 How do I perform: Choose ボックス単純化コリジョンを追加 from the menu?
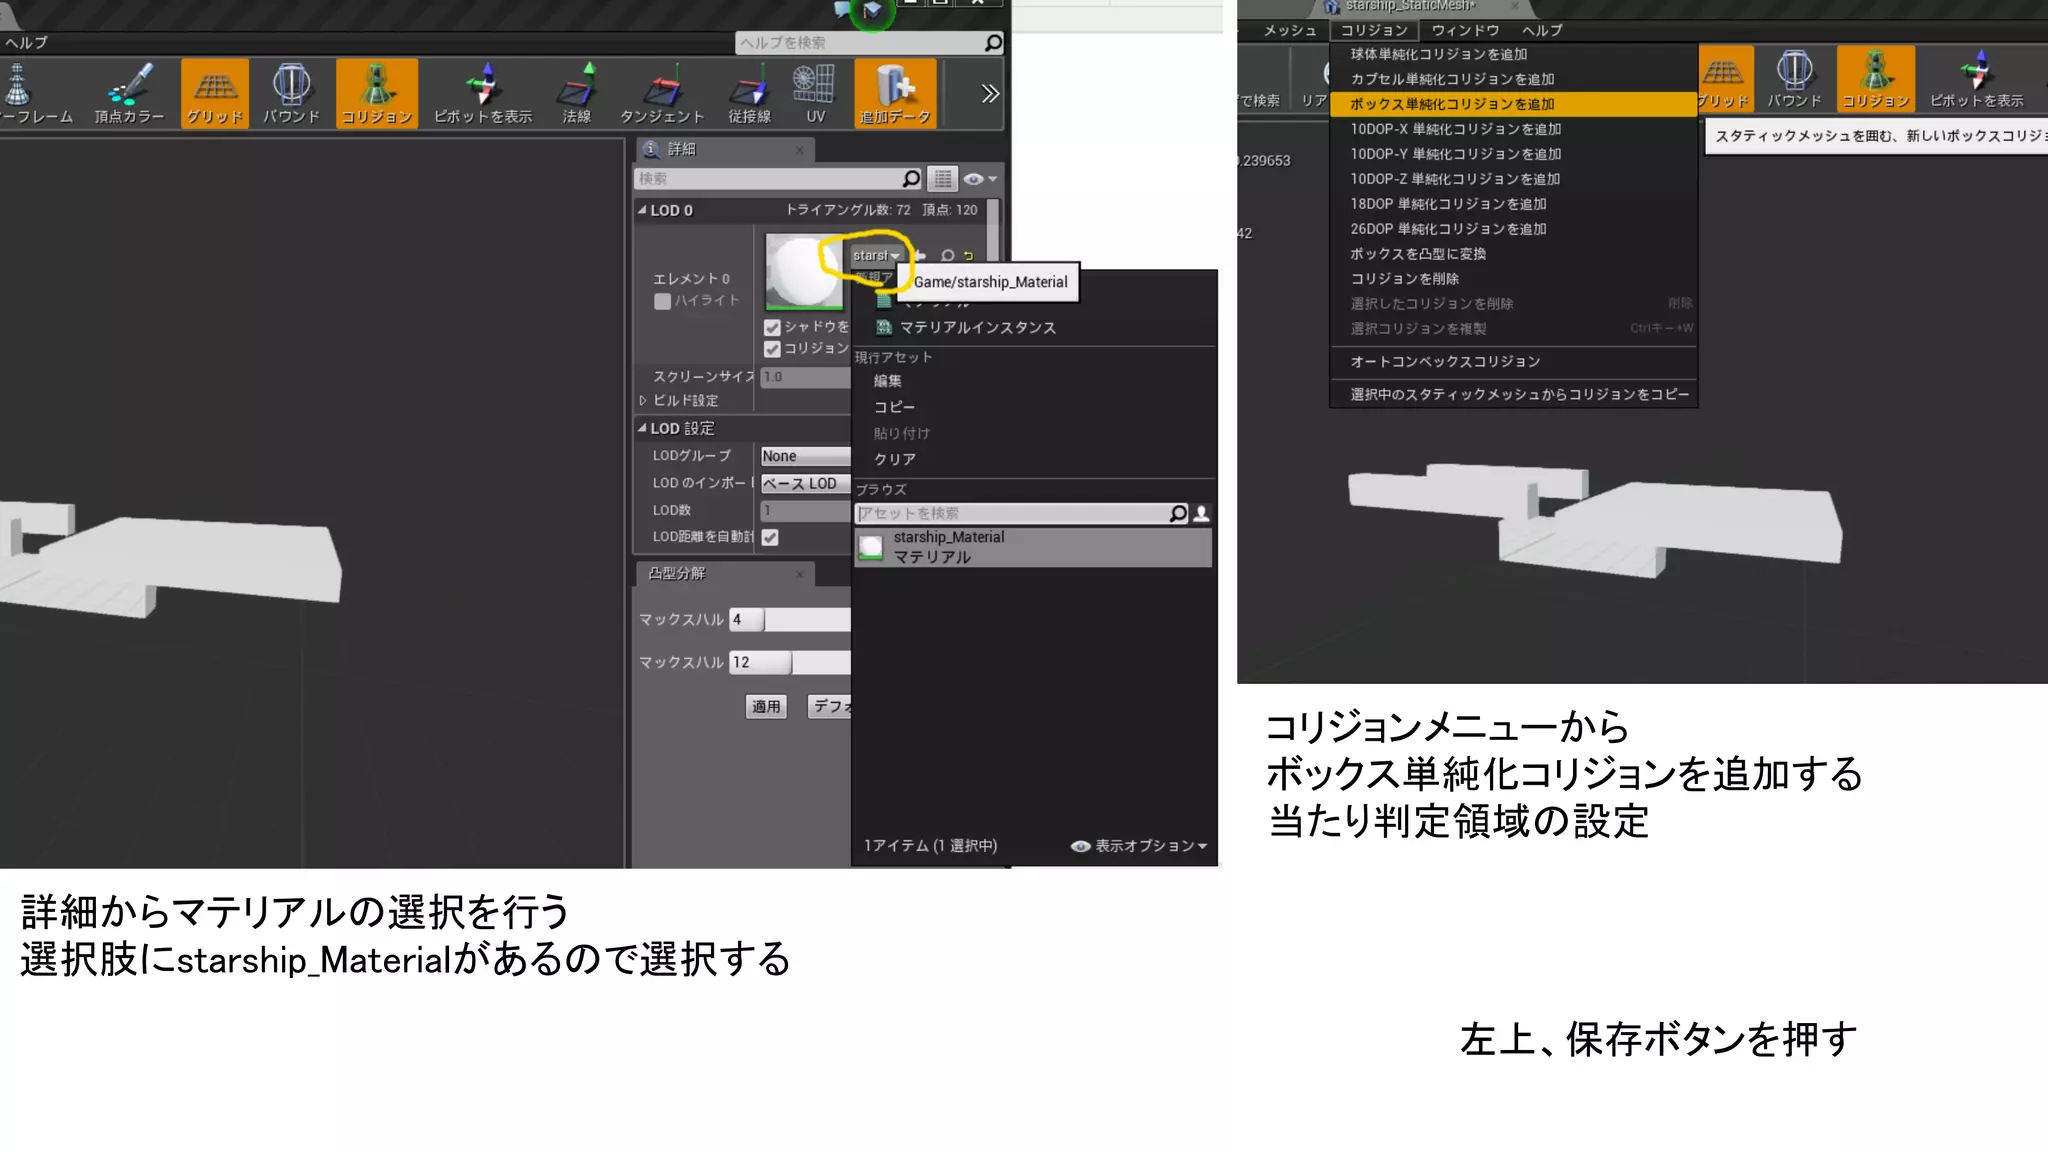tap(1513, 104)
